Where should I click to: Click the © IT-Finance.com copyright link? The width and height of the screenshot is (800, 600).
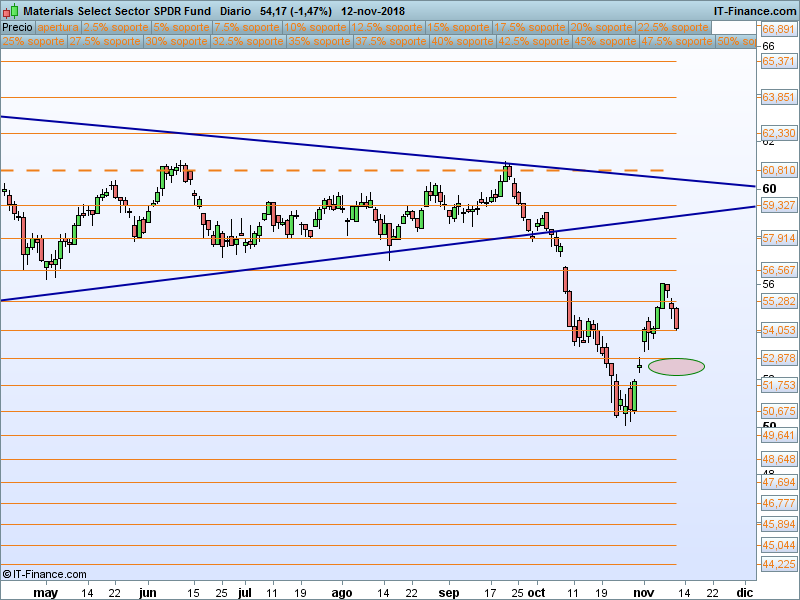coord(46,574)
